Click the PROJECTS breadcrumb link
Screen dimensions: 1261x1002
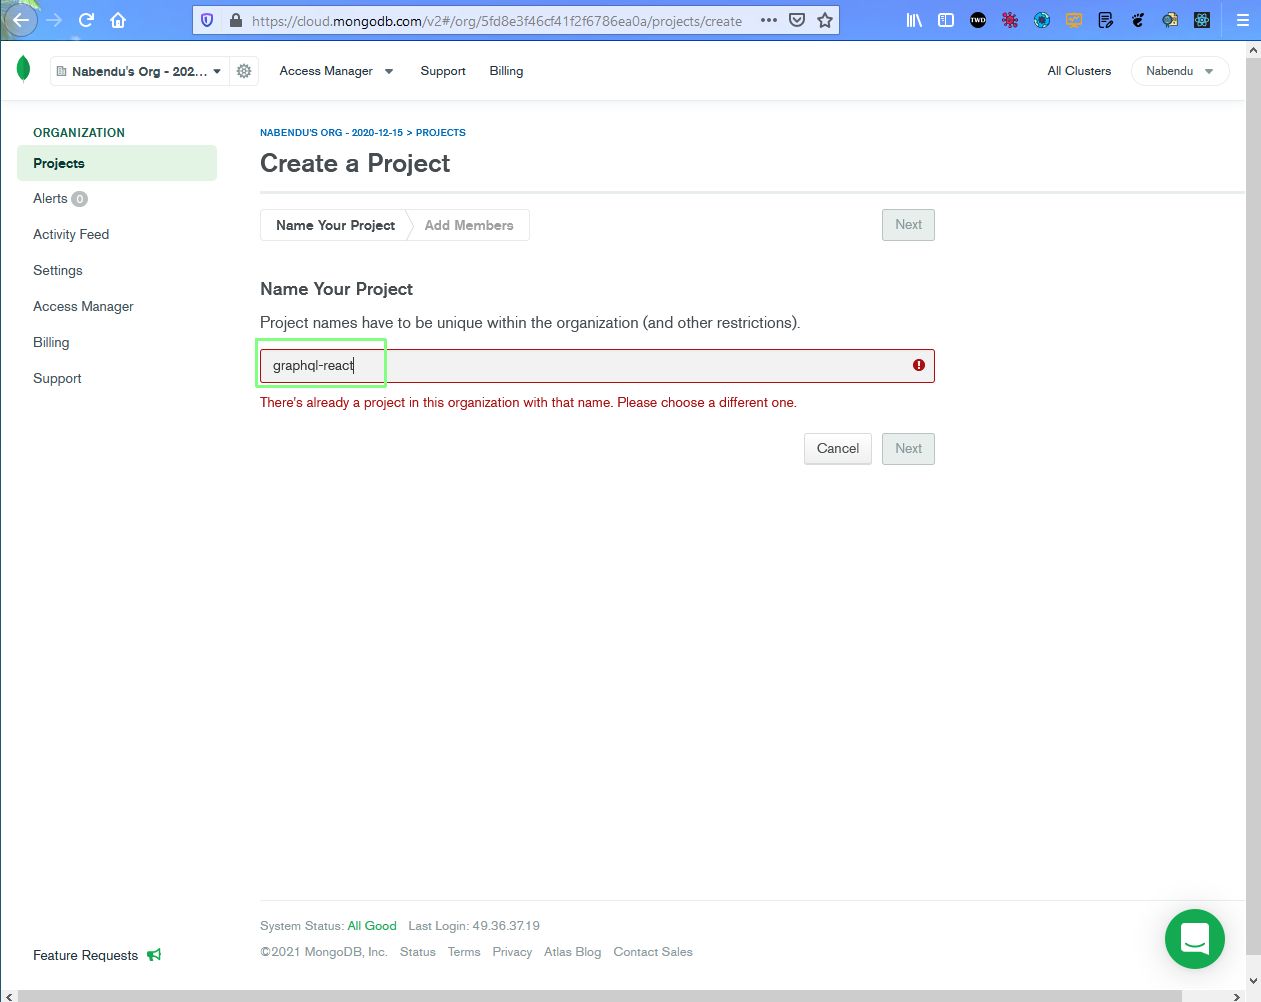tap(441, 132)
